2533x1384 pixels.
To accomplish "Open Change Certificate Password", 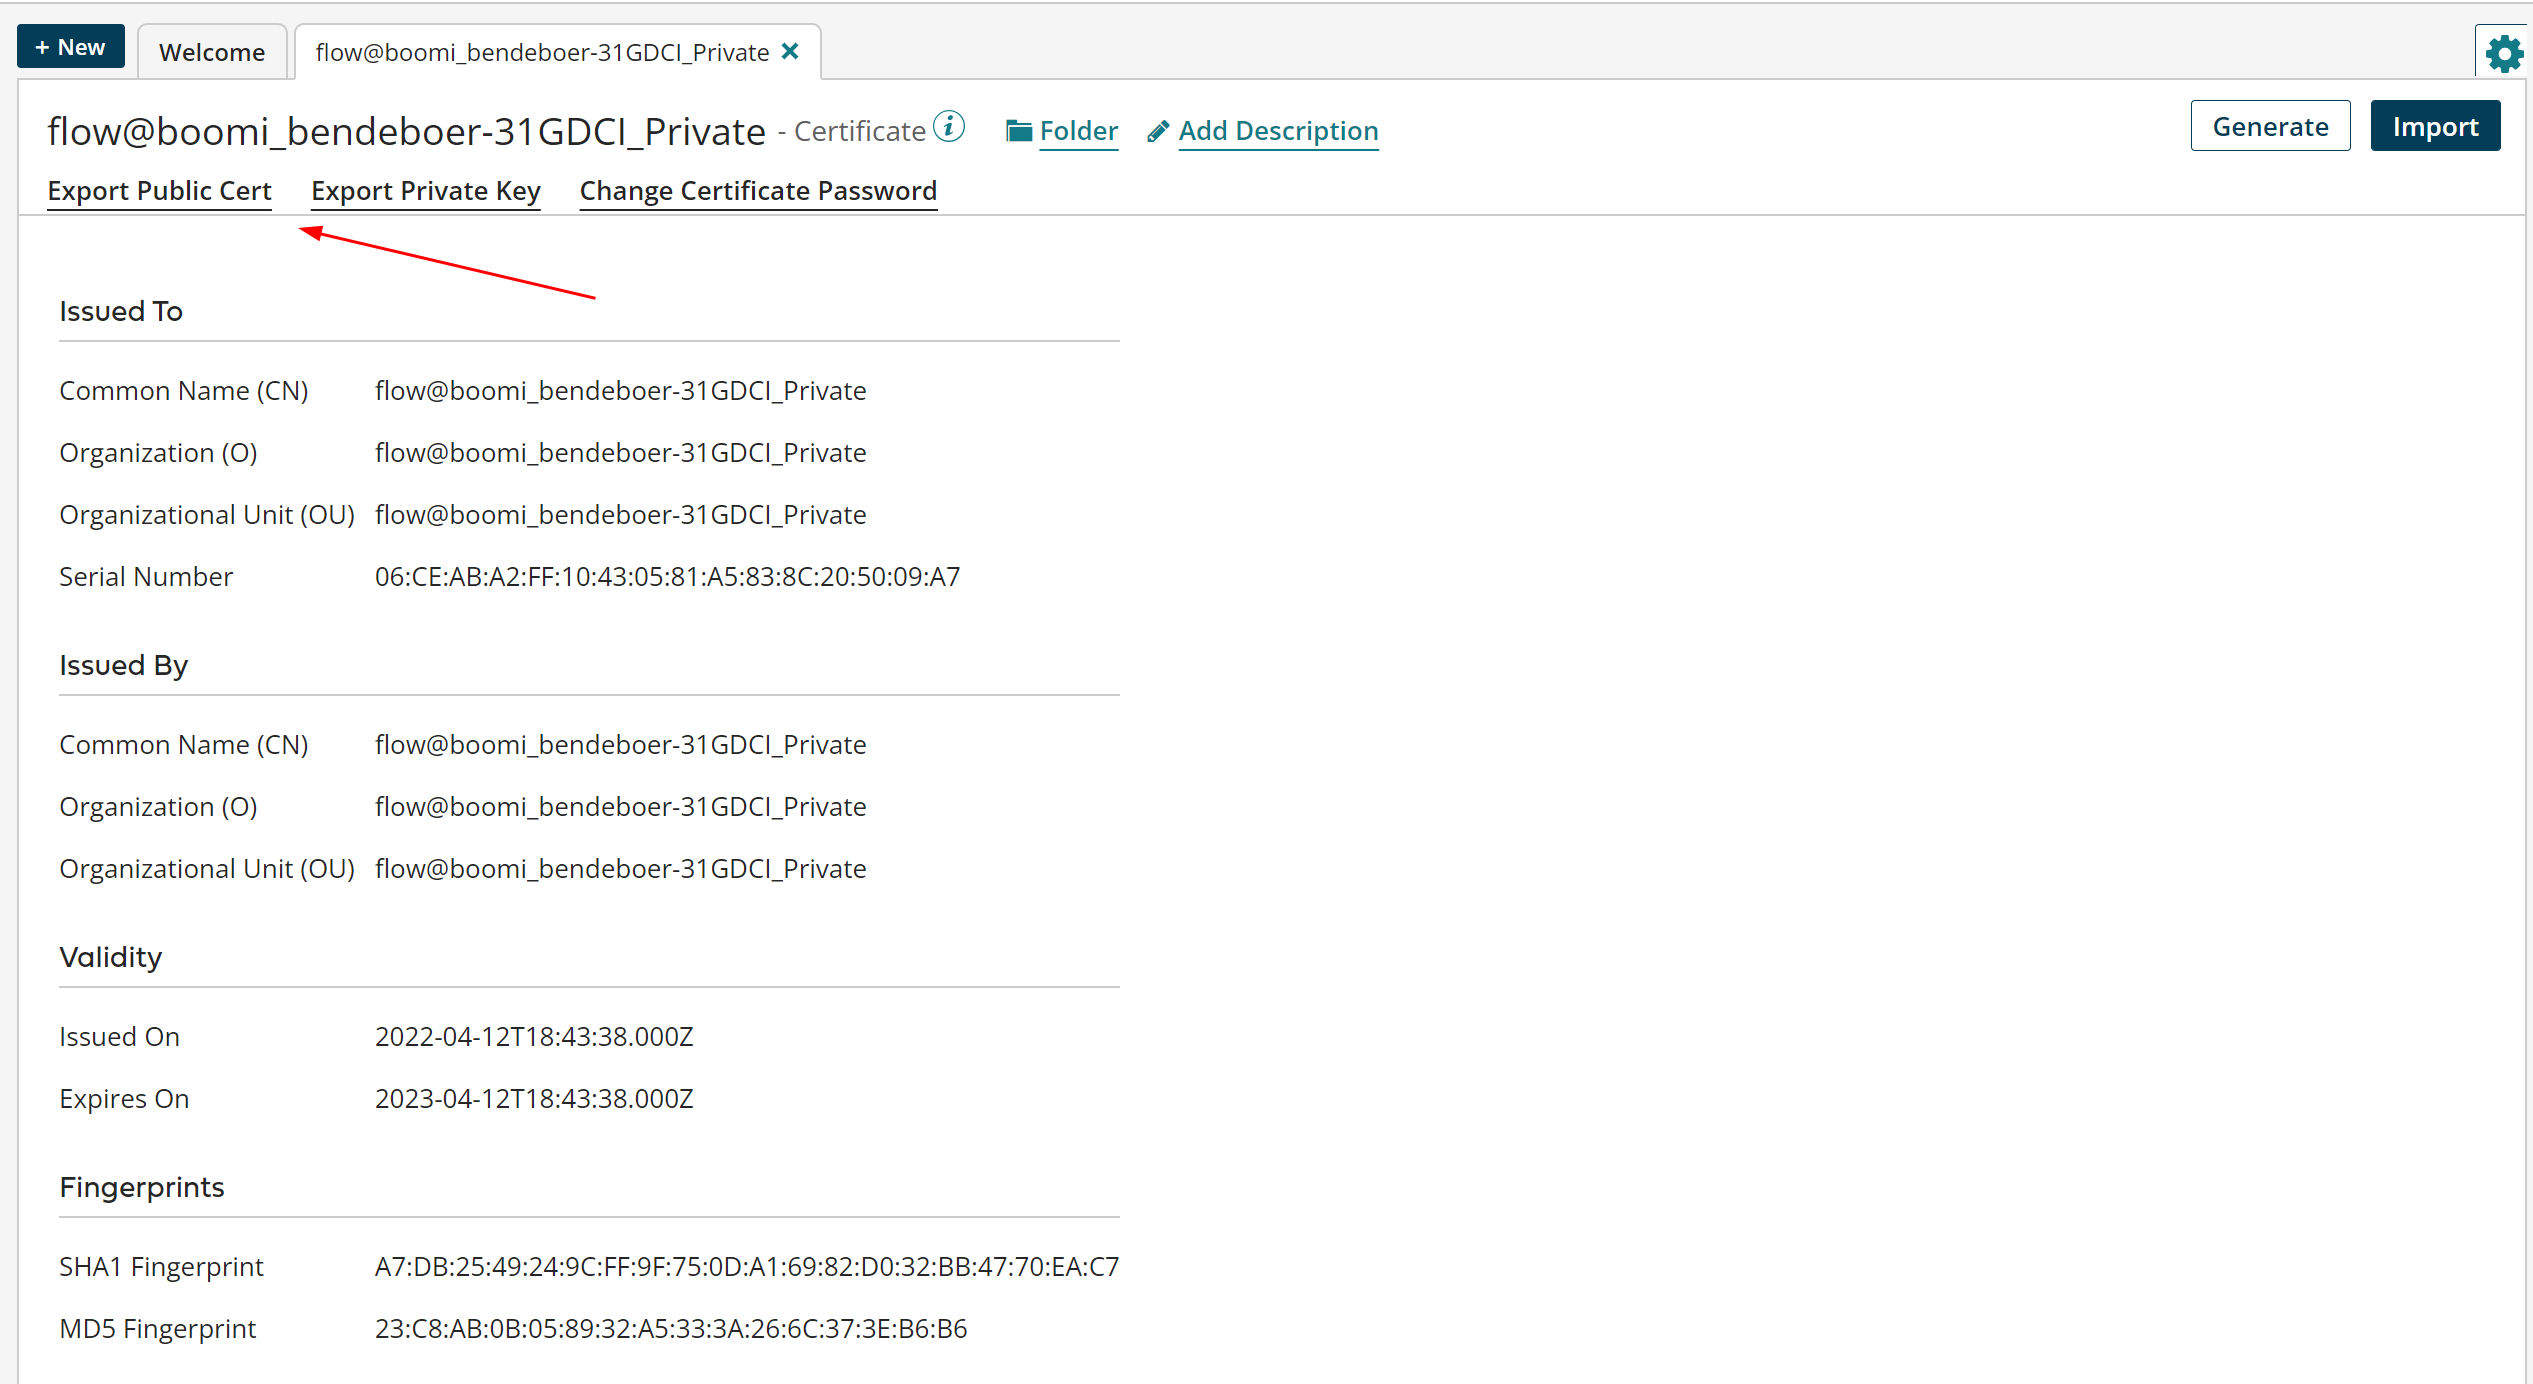I will (x=757, y=191).
